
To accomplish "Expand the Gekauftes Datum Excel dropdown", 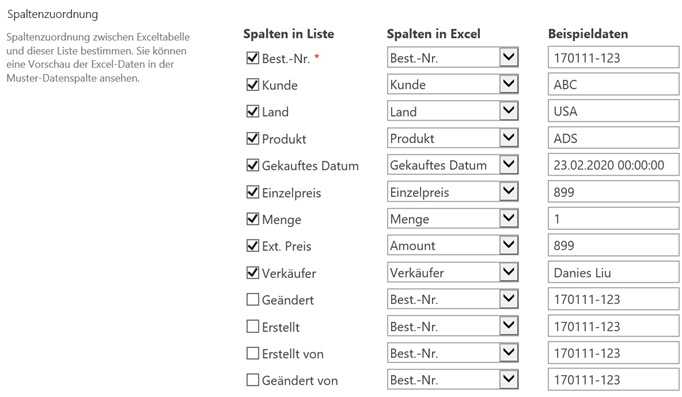I will tap(452, 165).
